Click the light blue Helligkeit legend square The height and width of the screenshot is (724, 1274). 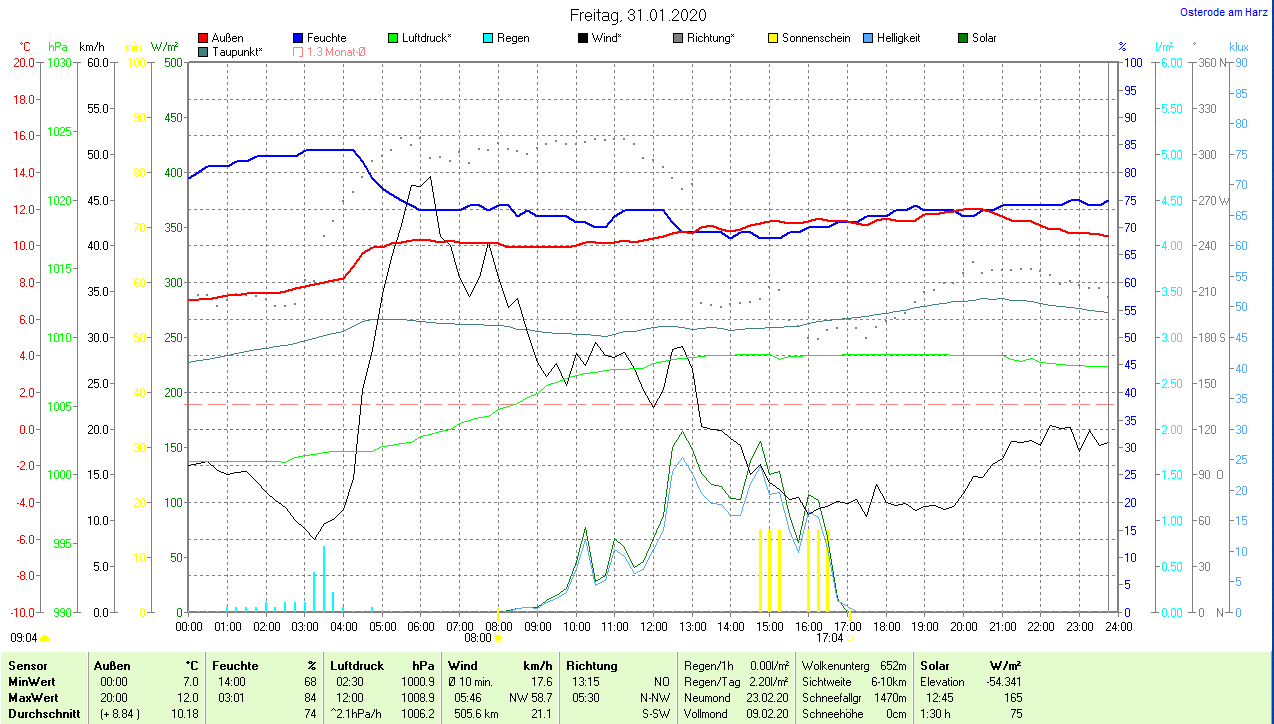pos(868,38)
